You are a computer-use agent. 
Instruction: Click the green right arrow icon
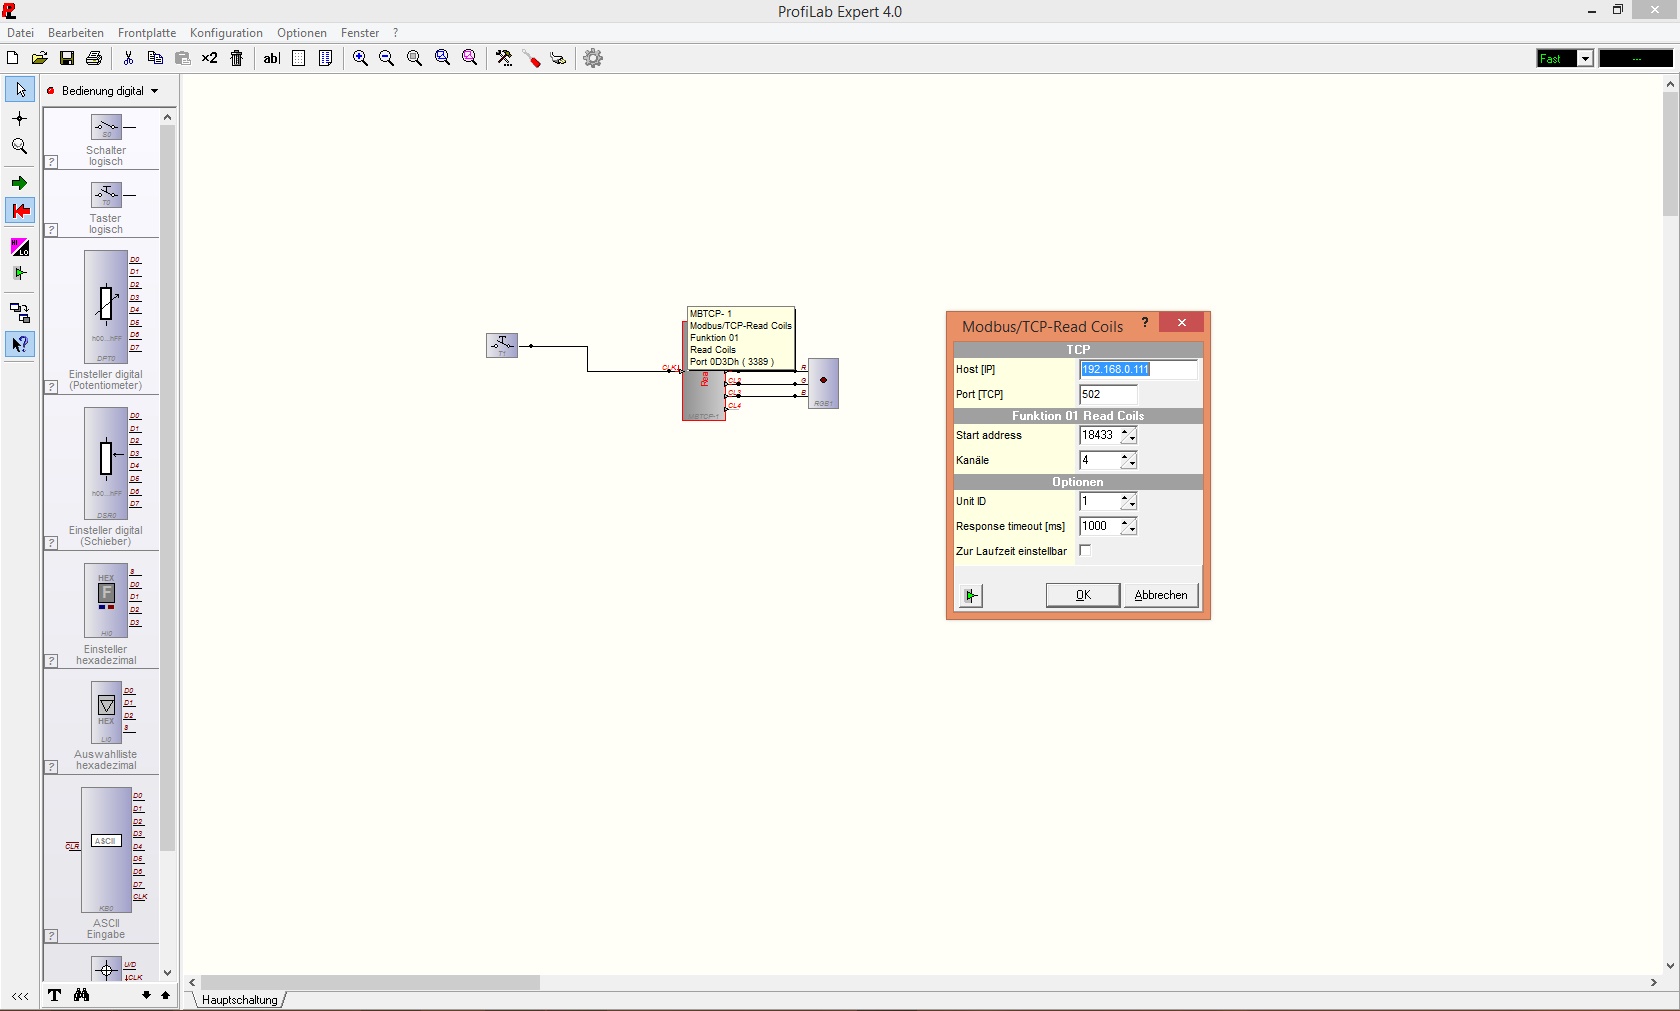coord(20,183)
